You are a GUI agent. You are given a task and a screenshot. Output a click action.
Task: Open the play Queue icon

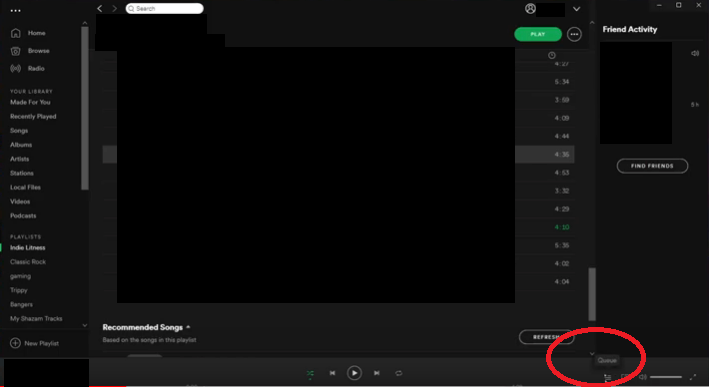pos(608,377)
